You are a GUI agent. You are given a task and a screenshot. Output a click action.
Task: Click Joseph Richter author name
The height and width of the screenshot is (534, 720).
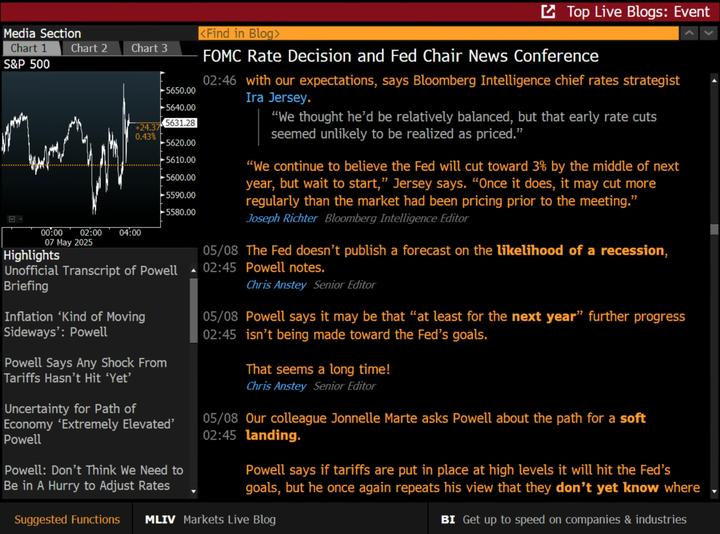pos(282,217)
